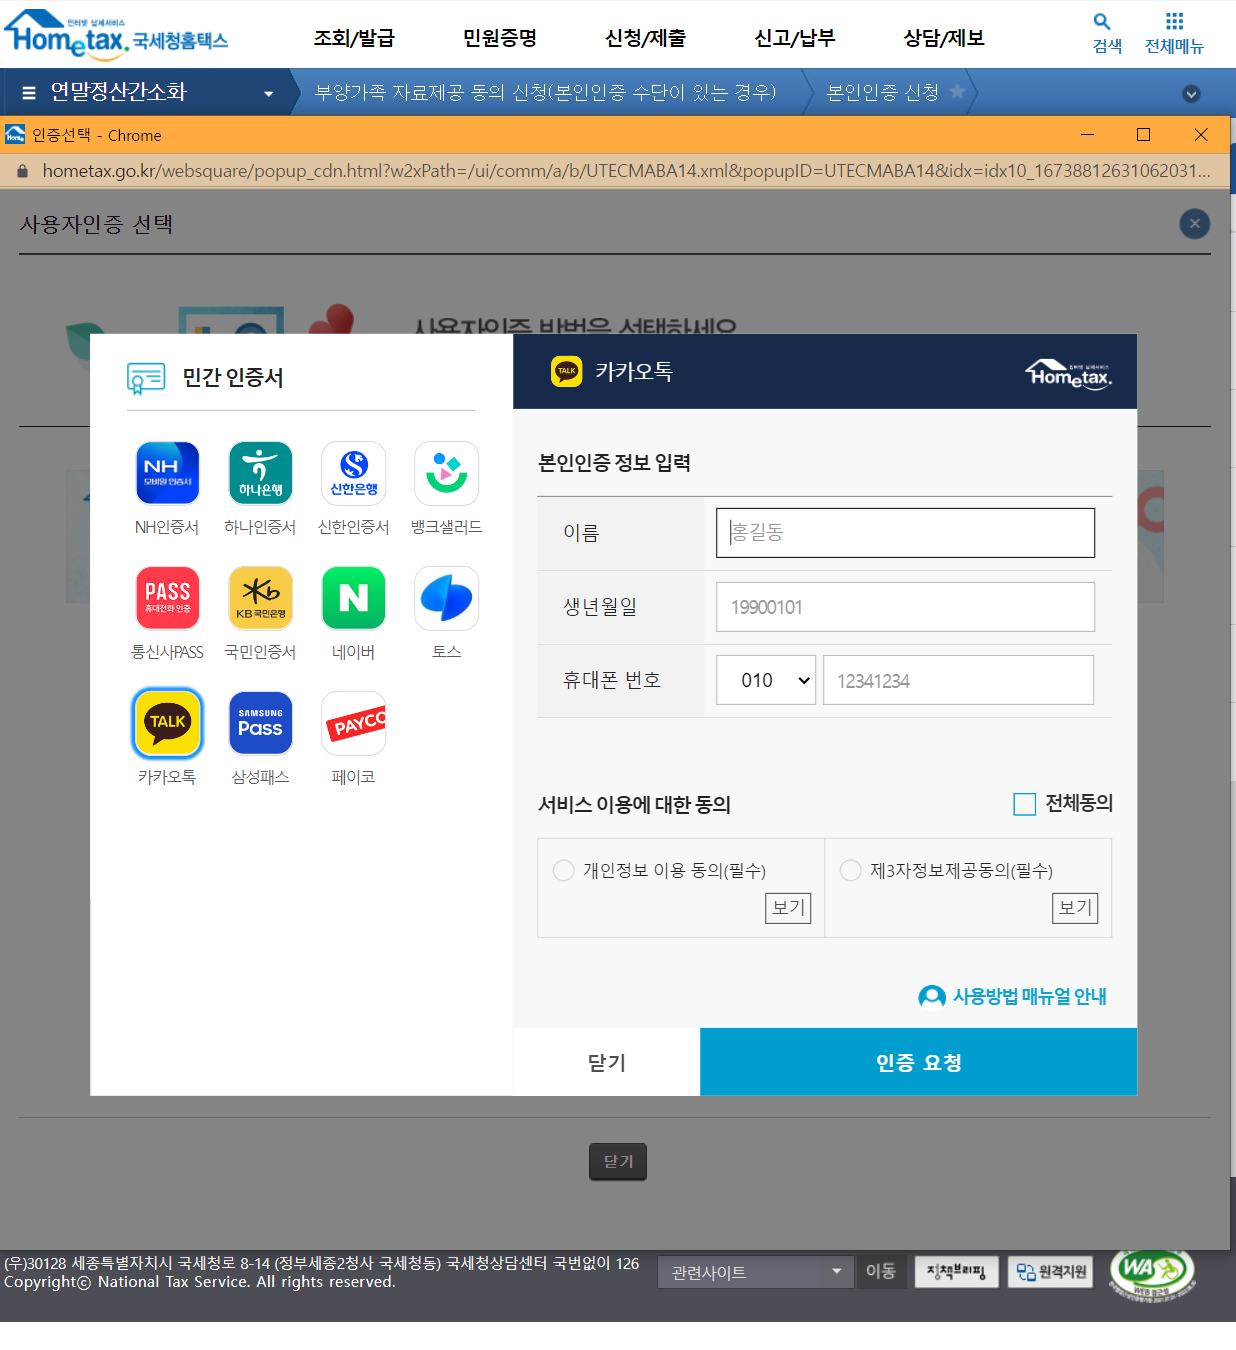
Task: Click the 이름 name input field
Action: [905, 533]
